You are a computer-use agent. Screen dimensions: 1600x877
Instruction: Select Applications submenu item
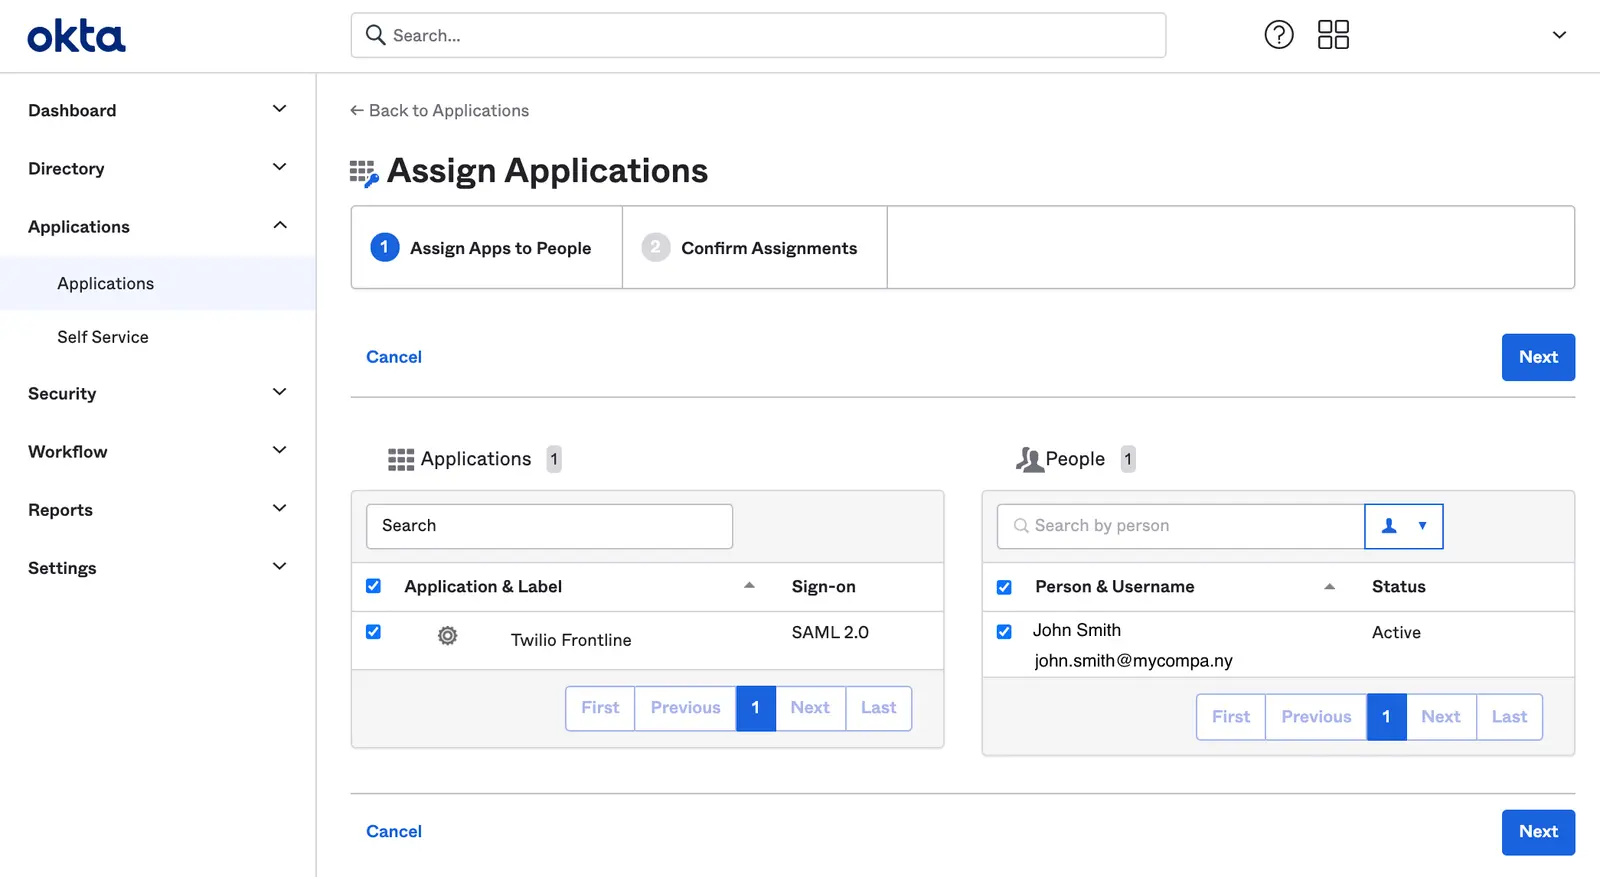[106, 284]
